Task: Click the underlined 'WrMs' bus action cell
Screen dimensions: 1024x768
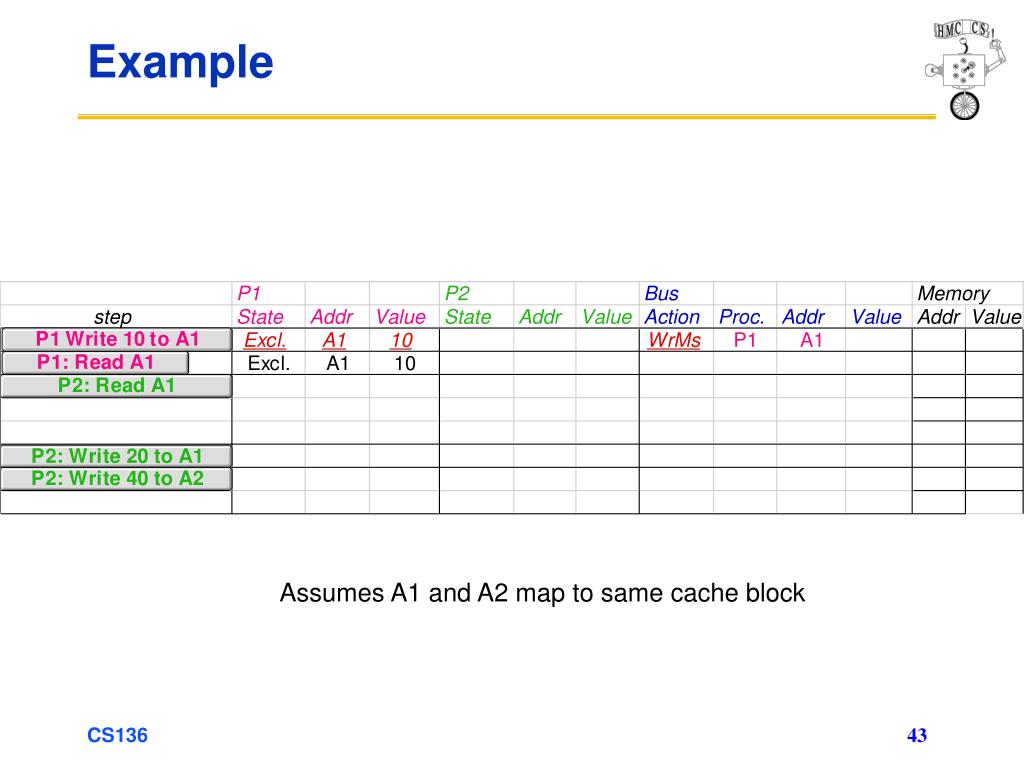Action: click(x=675, y=340)
